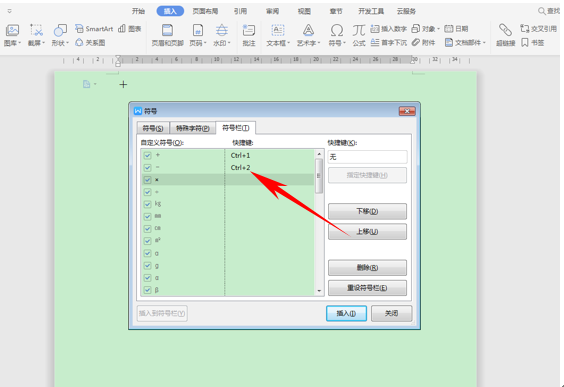Image resolution: width=564 pixels, height=387 pixels.
Task: Toggle the β symbol checkbox
Action: pos(147,290)
